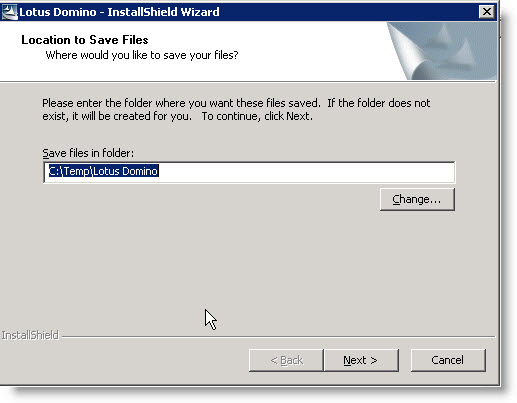
Task: Cancel the Lotus Domino installation
Action: pos(448,360)
